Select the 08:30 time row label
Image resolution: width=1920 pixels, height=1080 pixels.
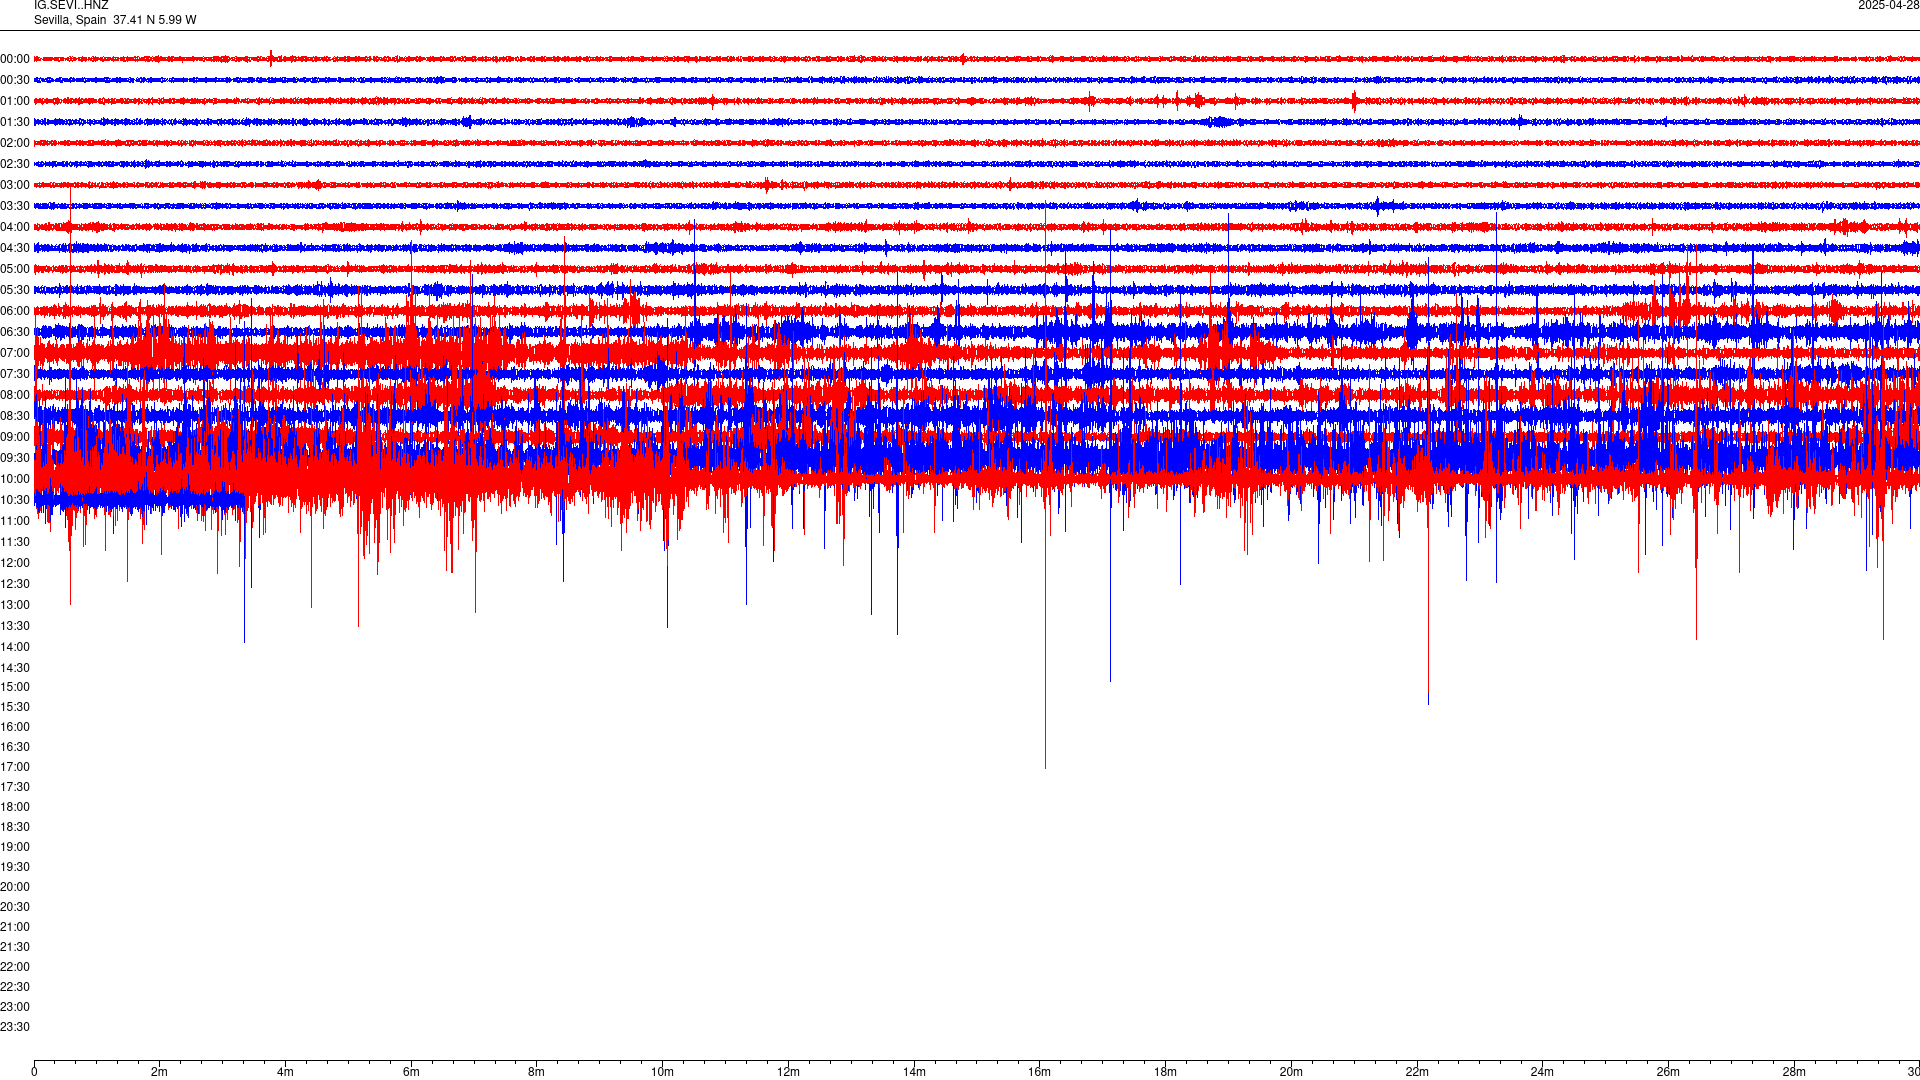tap(15, 416)
